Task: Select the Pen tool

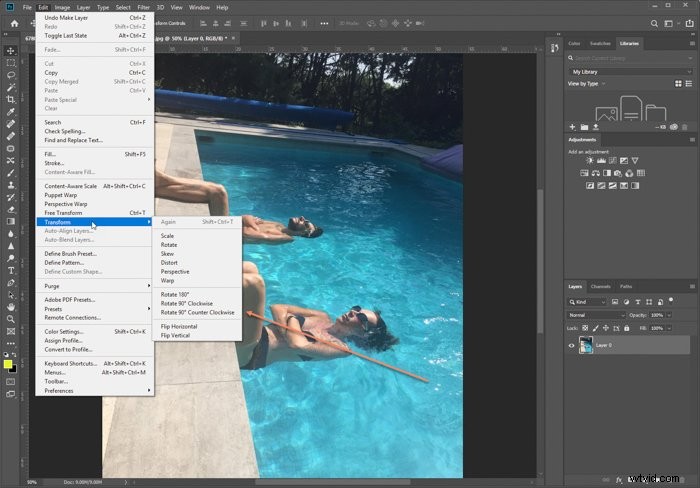Action: point(11,283)
